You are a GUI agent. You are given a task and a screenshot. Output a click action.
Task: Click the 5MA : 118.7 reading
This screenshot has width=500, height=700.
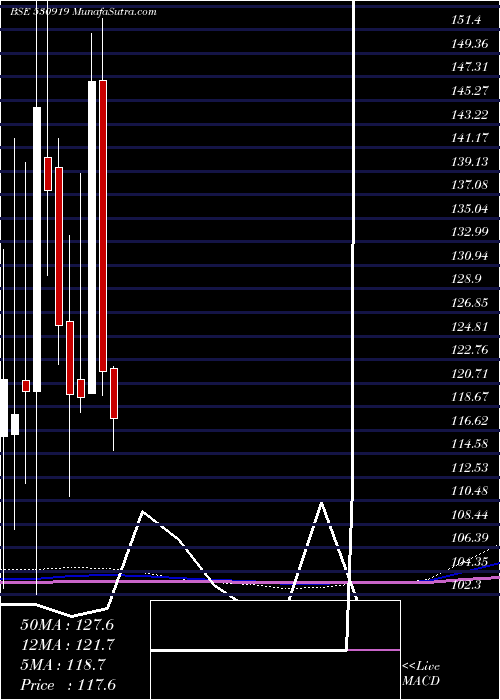click(62, 665)
